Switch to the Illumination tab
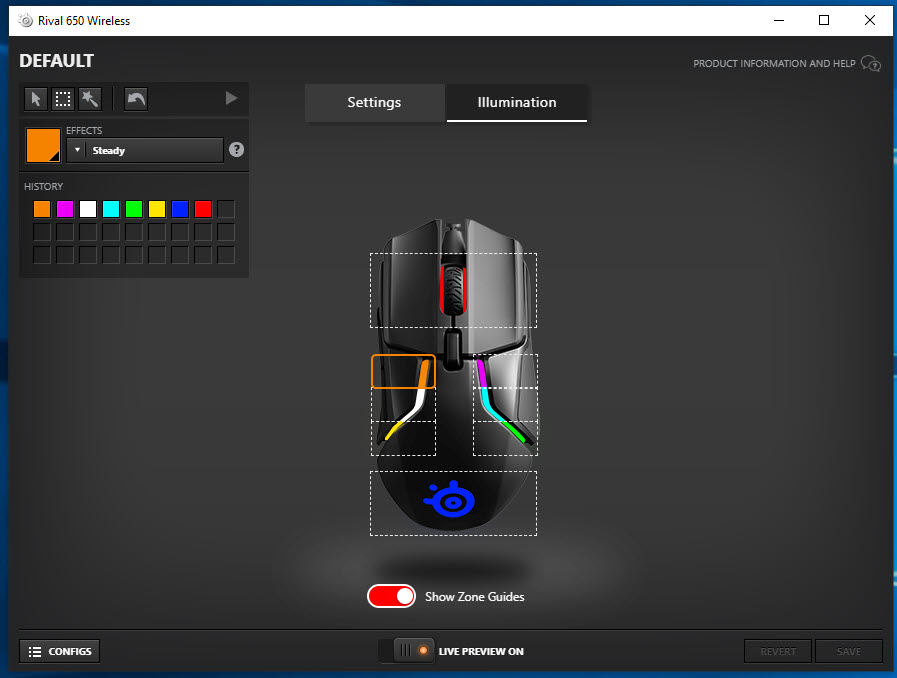Viewport: 897px width, 678px height. point(517,102)
